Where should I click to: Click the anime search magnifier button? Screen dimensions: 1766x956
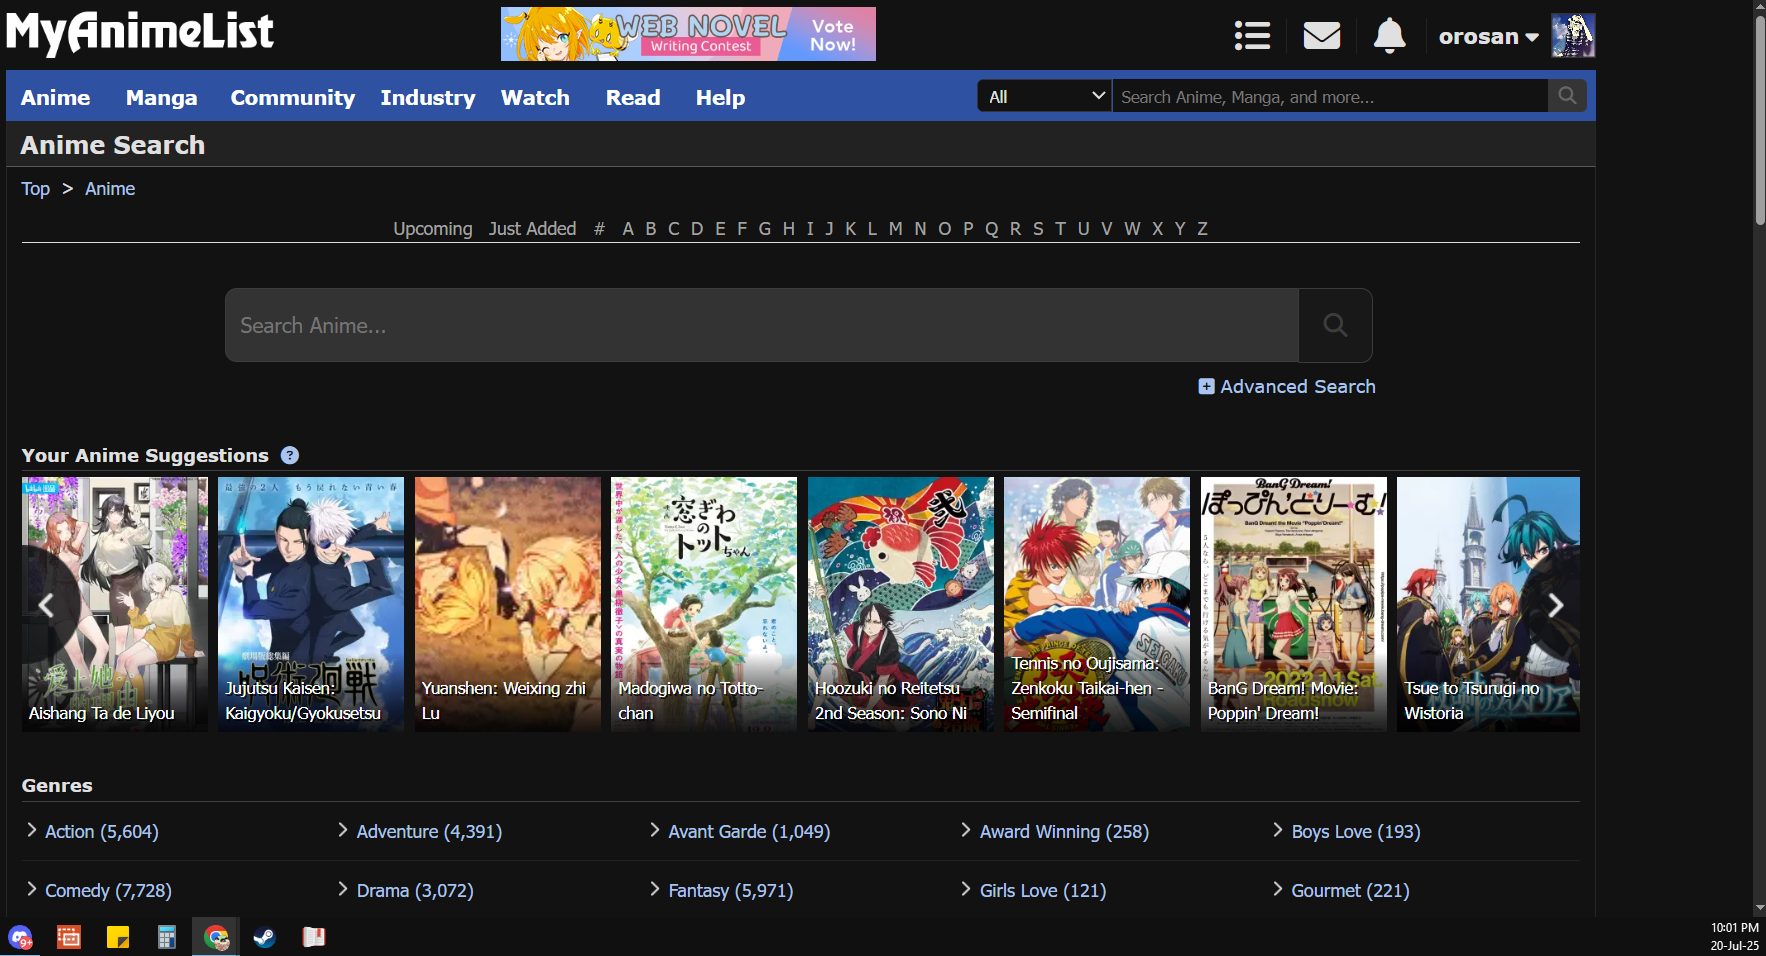click(1335, 325)
